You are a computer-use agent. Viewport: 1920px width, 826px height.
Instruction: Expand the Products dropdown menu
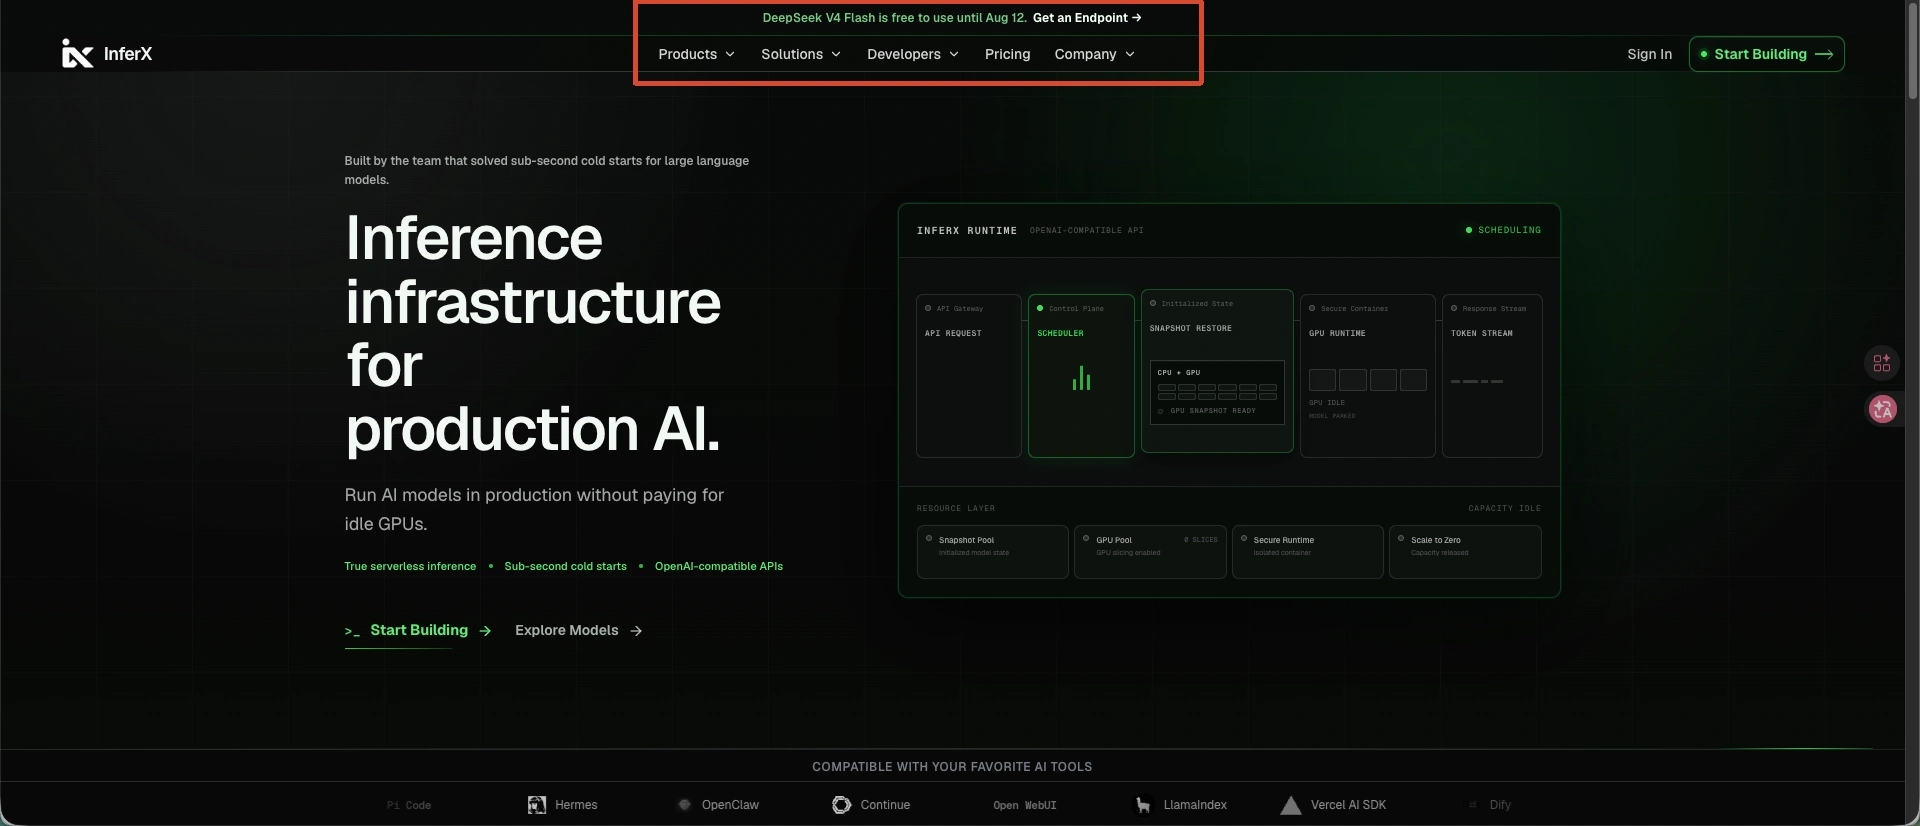pos(697,54)
